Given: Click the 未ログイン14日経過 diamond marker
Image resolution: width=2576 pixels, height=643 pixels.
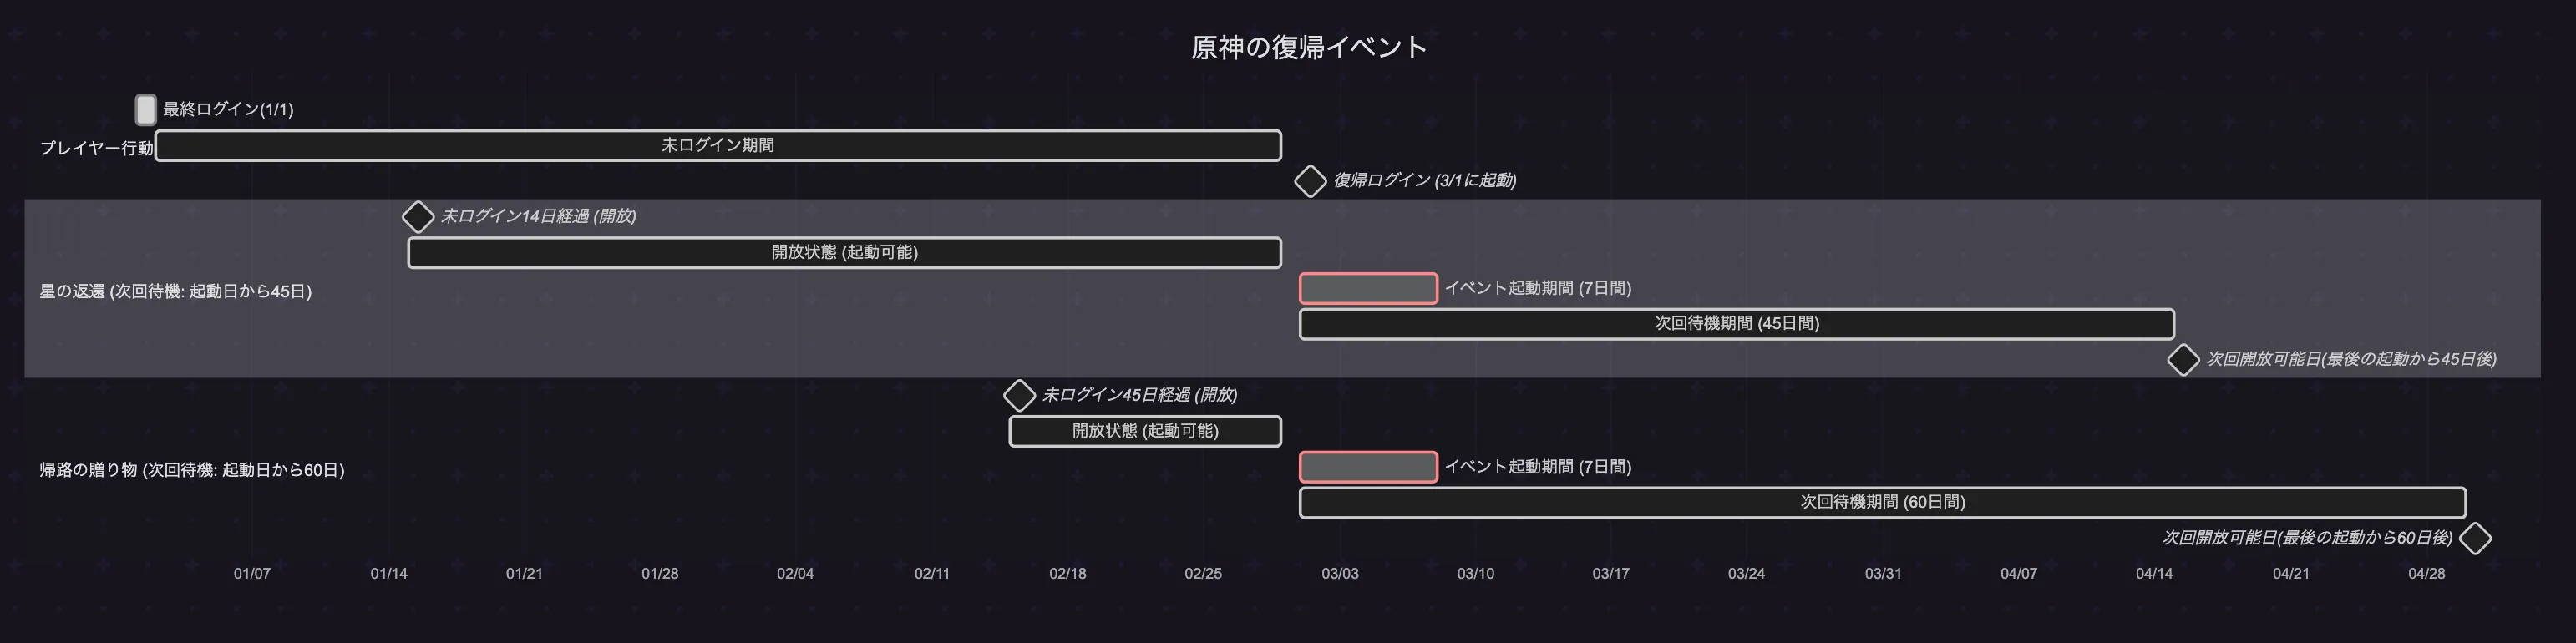Looking at the screenshot, I should click(418, 216).
